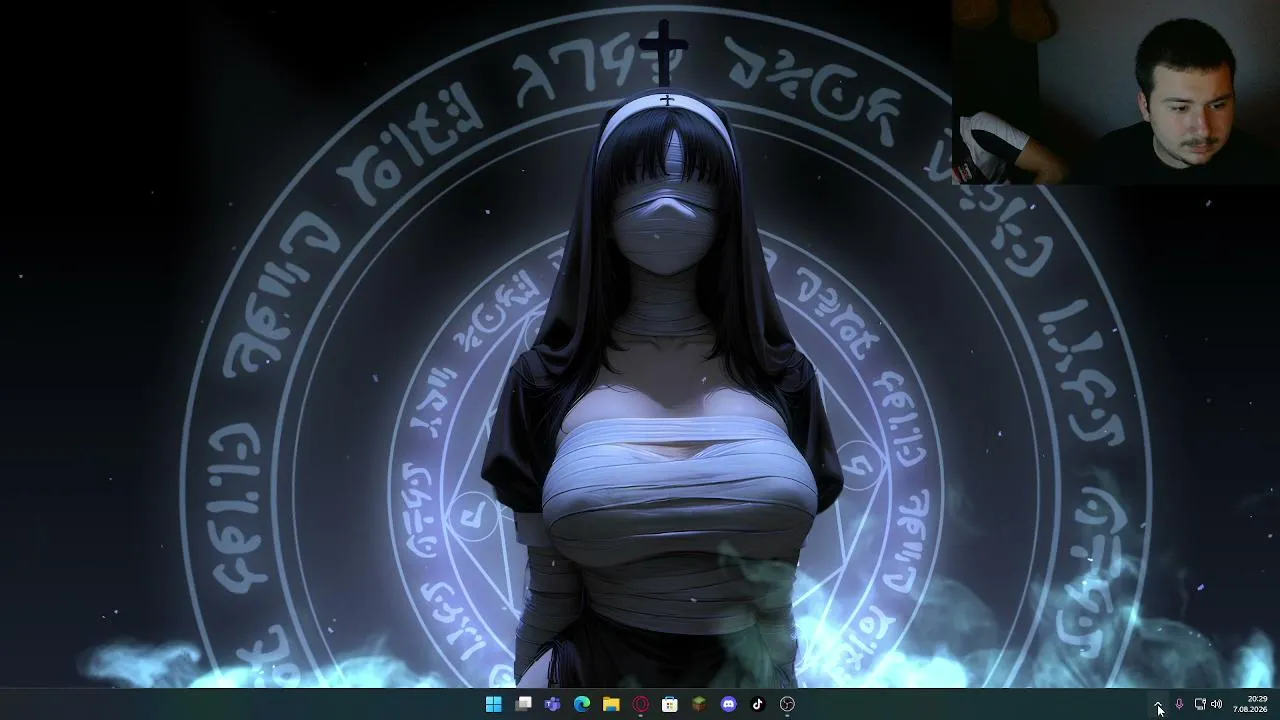Open Microsoft Store from the taskbar
Image resolution: width=1280 pixels, height=720 pixels.
pyautogui.click(x=670, y=704)
